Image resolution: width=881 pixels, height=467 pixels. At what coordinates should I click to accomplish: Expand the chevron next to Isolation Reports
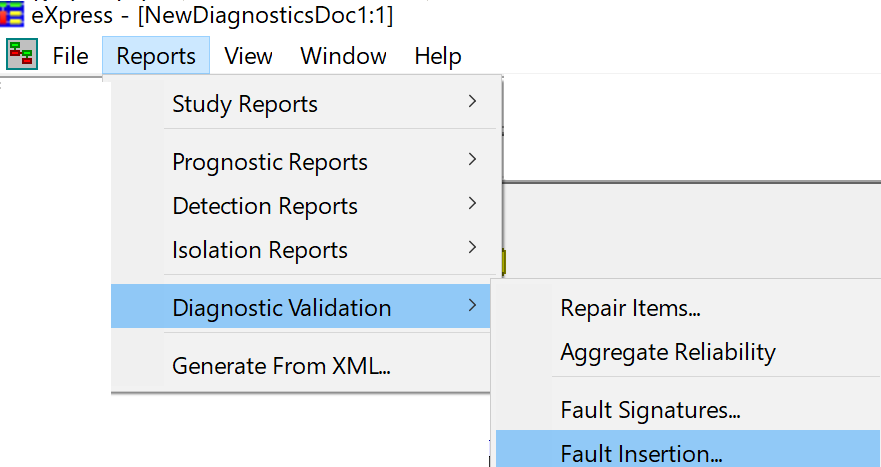click(473, 248)
